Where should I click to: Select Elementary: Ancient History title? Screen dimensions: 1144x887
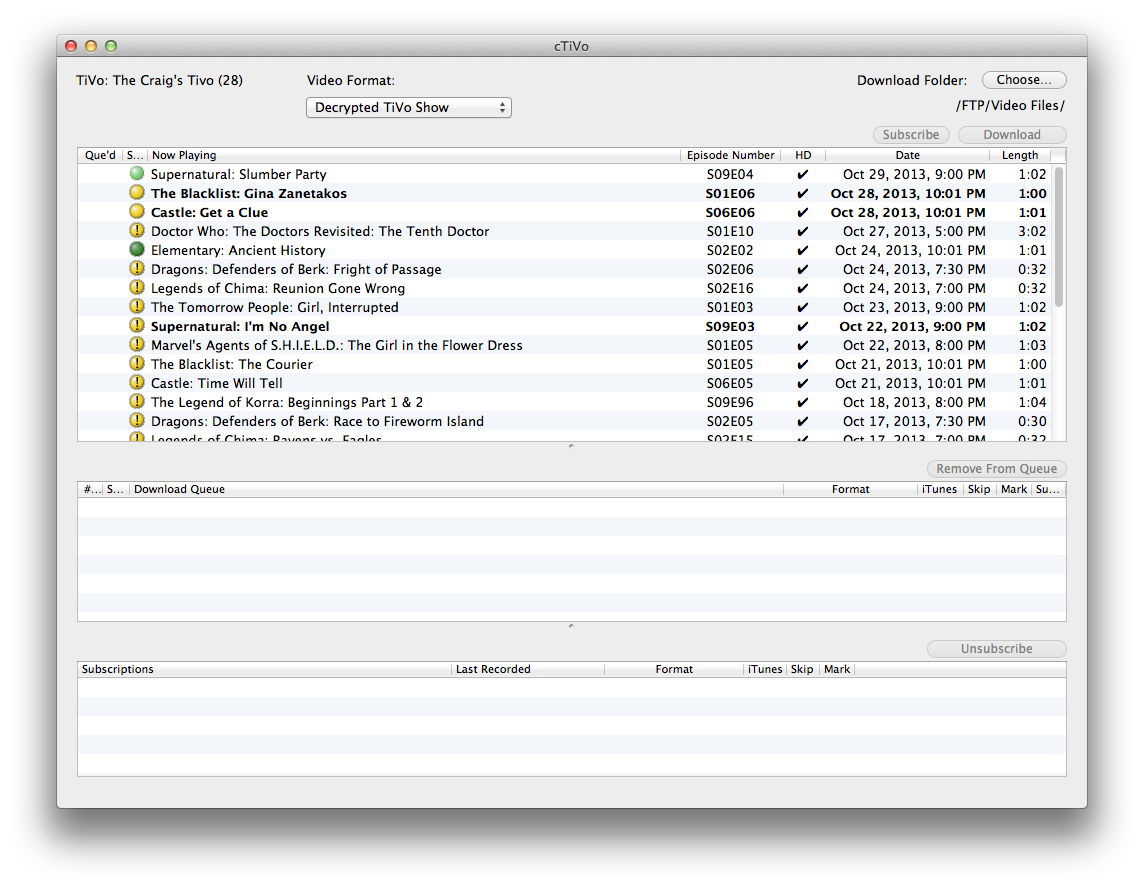click(x=238, y=250)
